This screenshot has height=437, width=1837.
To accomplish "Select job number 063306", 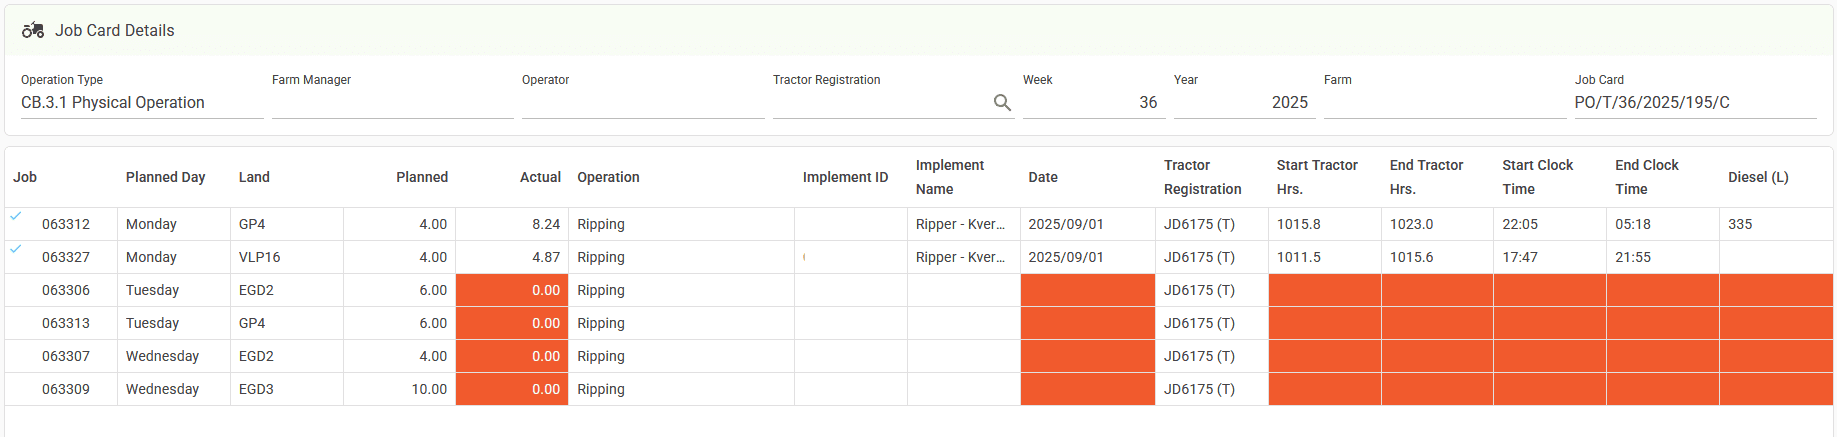I will coord(66,290).
